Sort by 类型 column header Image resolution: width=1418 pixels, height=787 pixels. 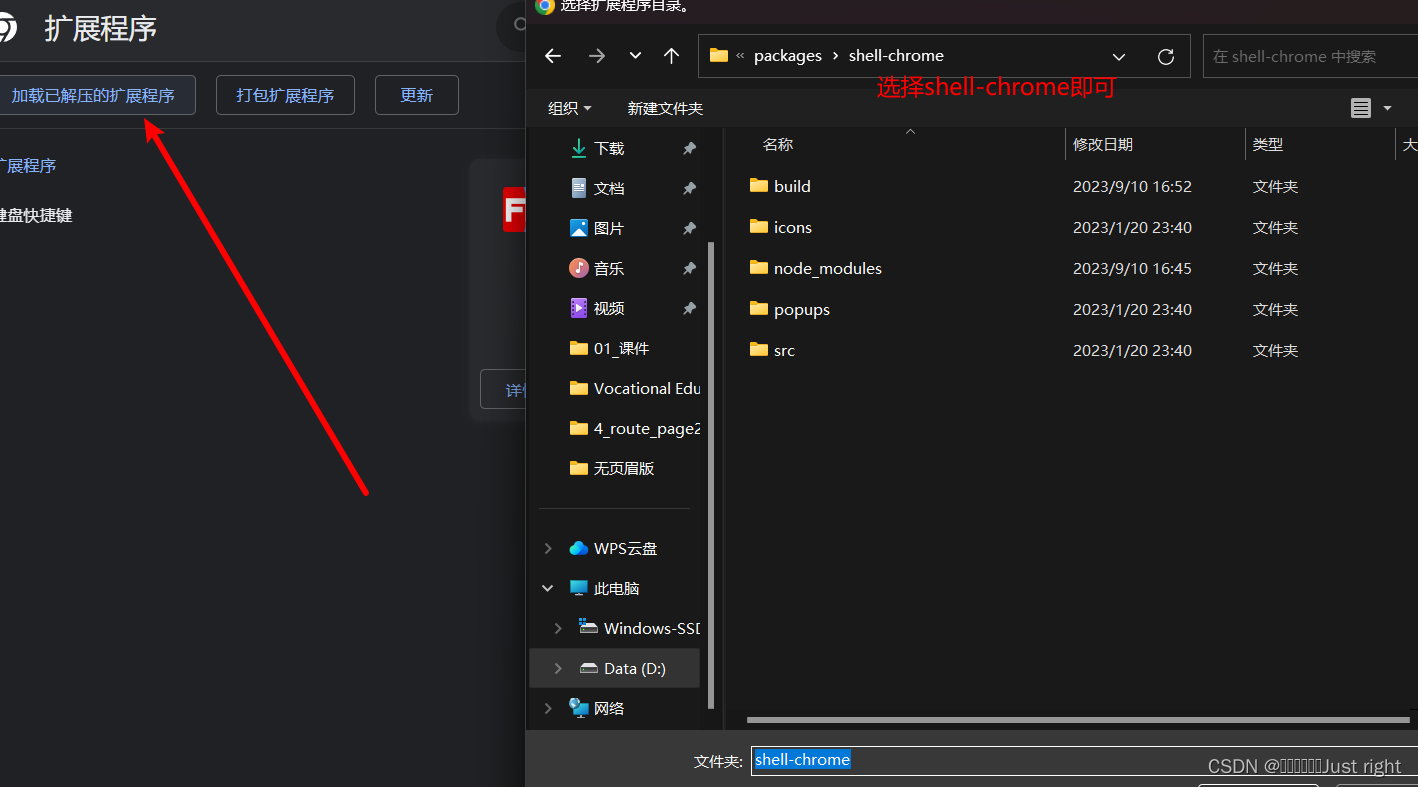[1268, 145]
